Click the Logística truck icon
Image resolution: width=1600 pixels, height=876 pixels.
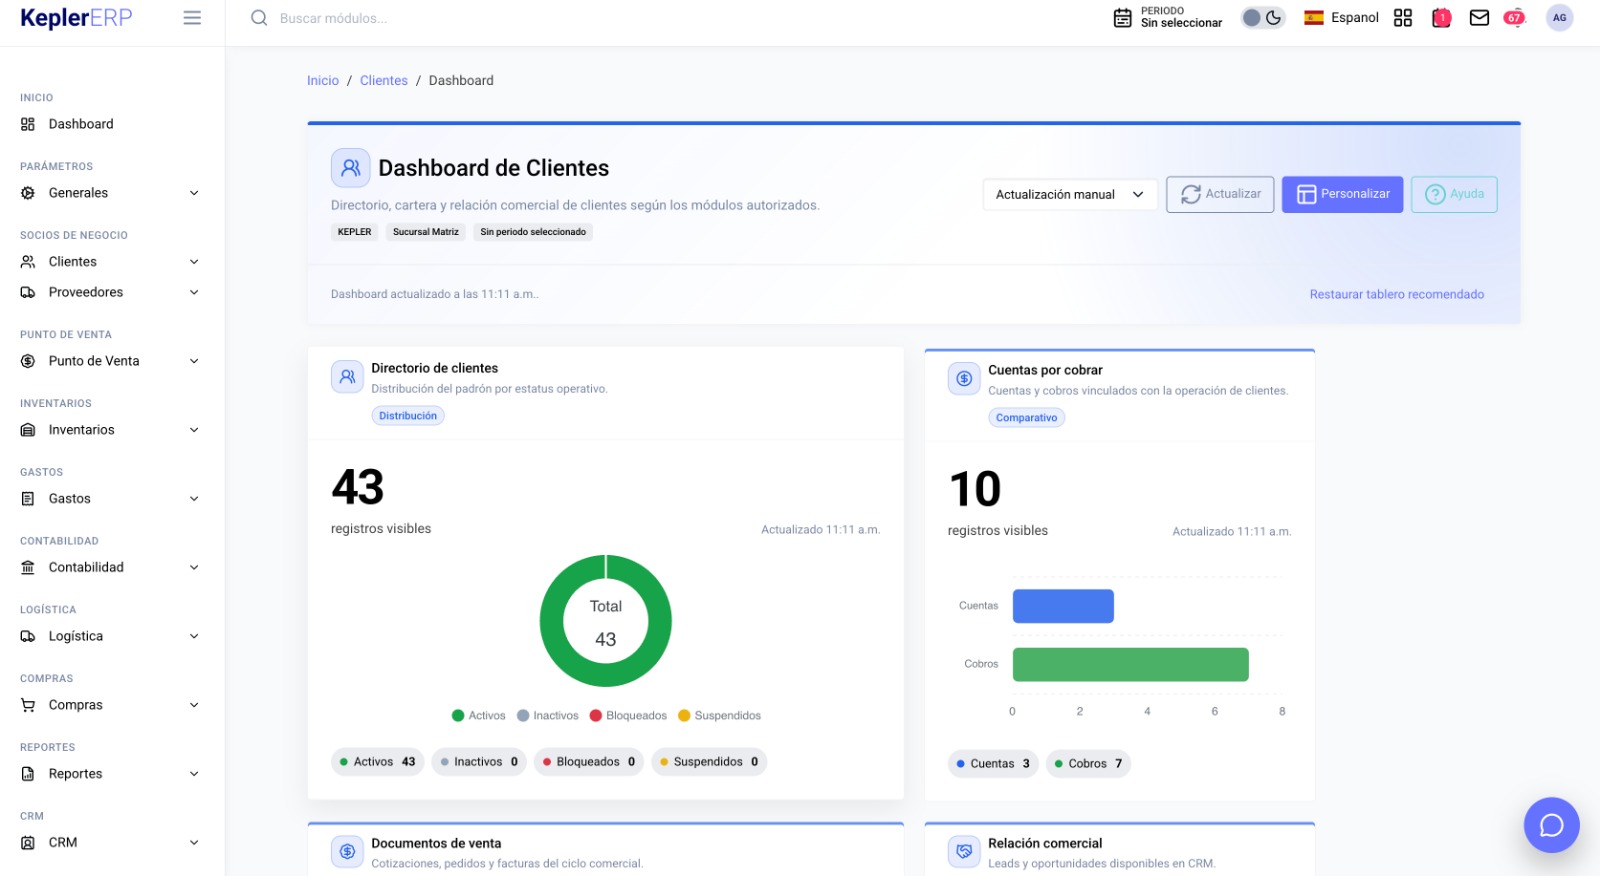pos(28,636)
